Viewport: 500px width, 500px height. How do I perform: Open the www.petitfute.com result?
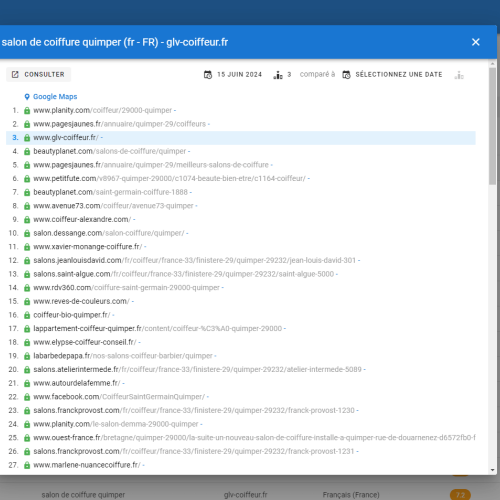[x=169, y=179]
